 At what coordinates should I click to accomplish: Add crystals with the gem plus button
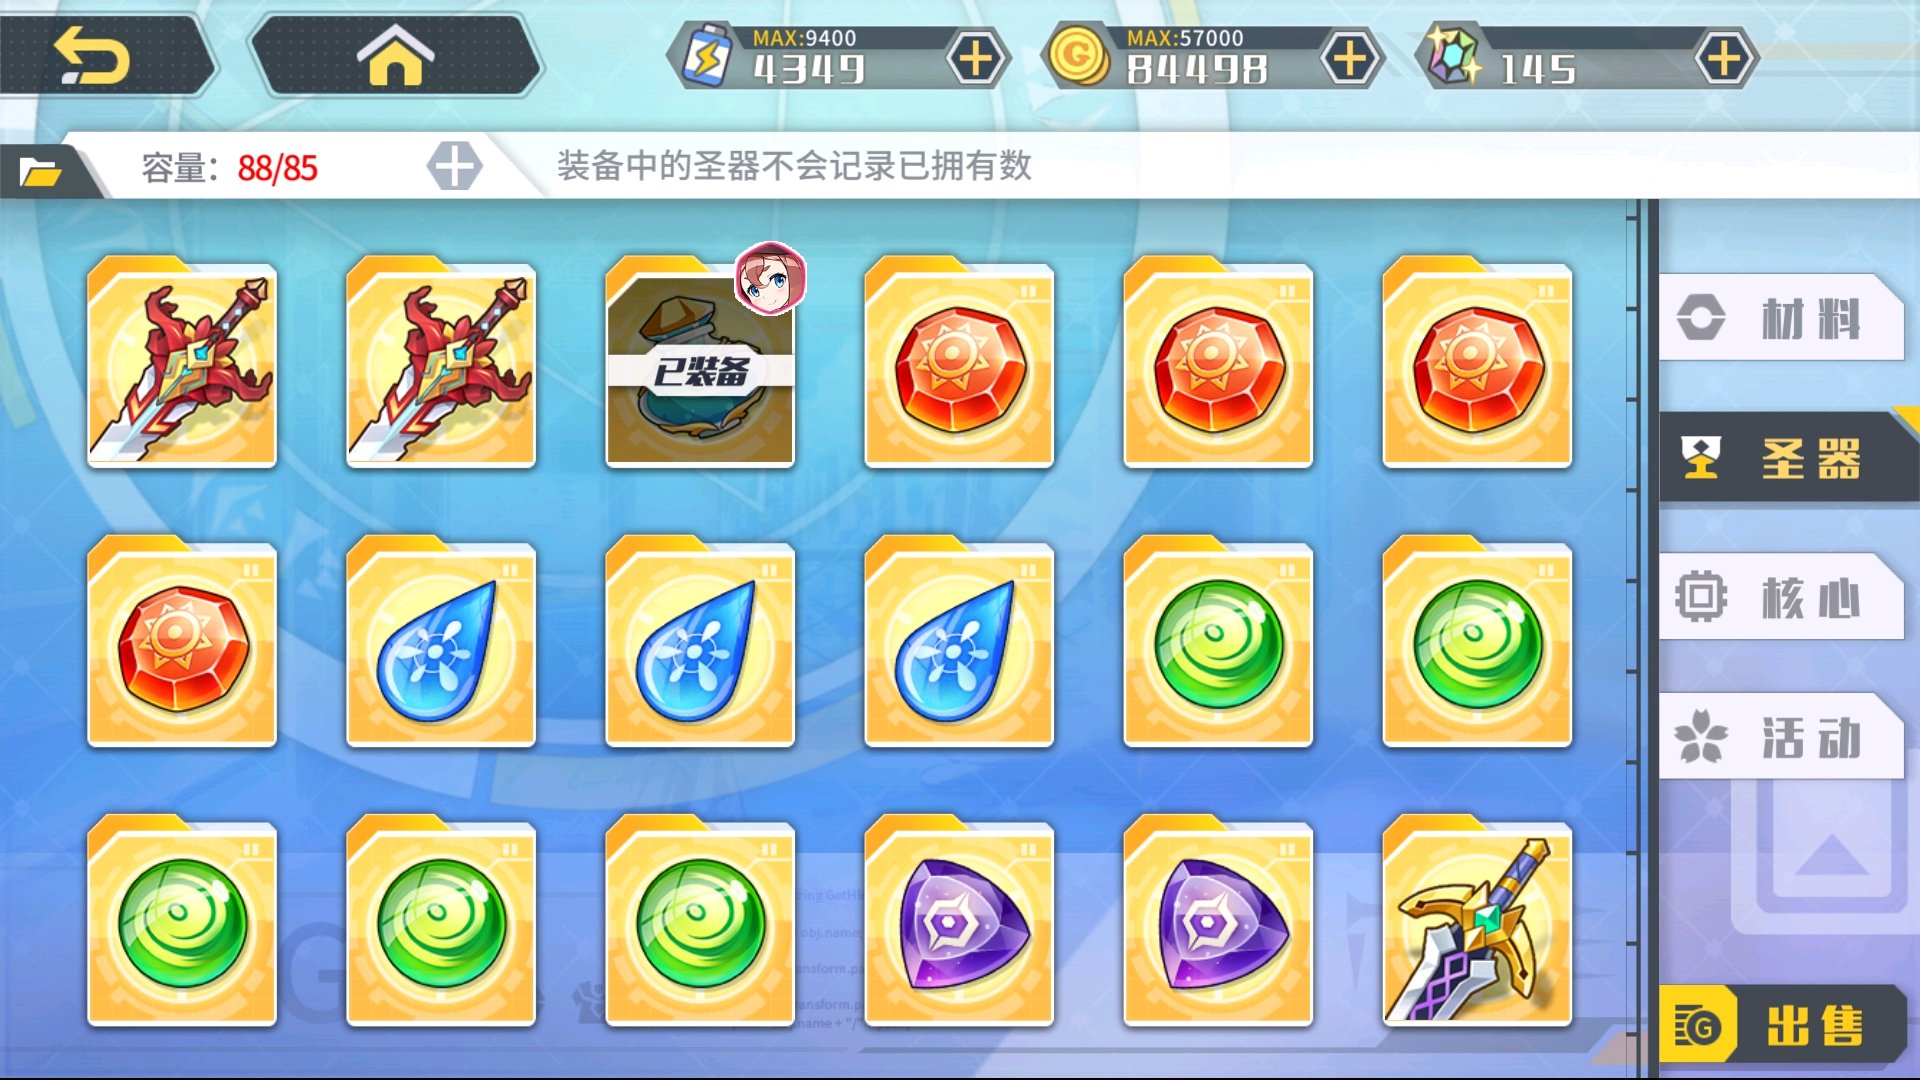1724,58
